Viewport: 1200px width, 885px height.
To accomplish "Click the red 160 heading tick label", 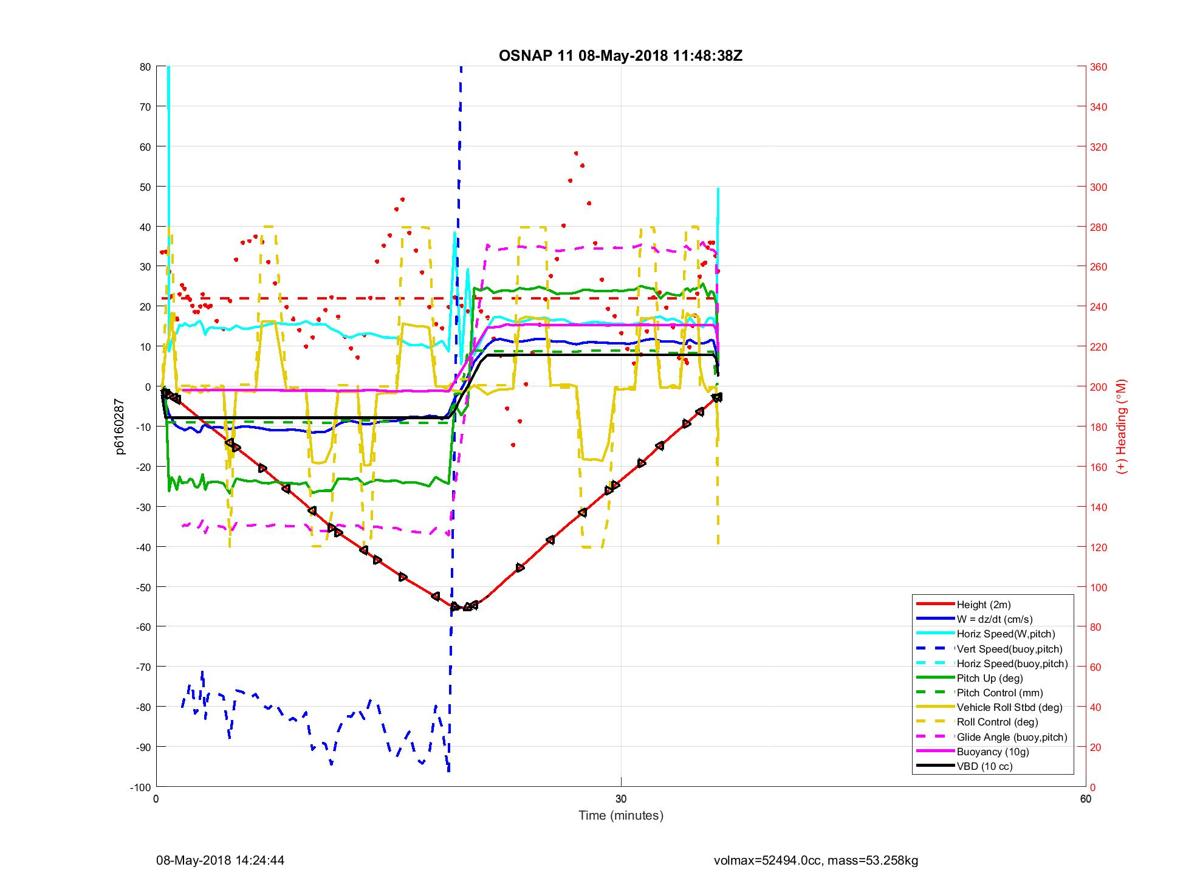I will click(x=1100, y=467).
